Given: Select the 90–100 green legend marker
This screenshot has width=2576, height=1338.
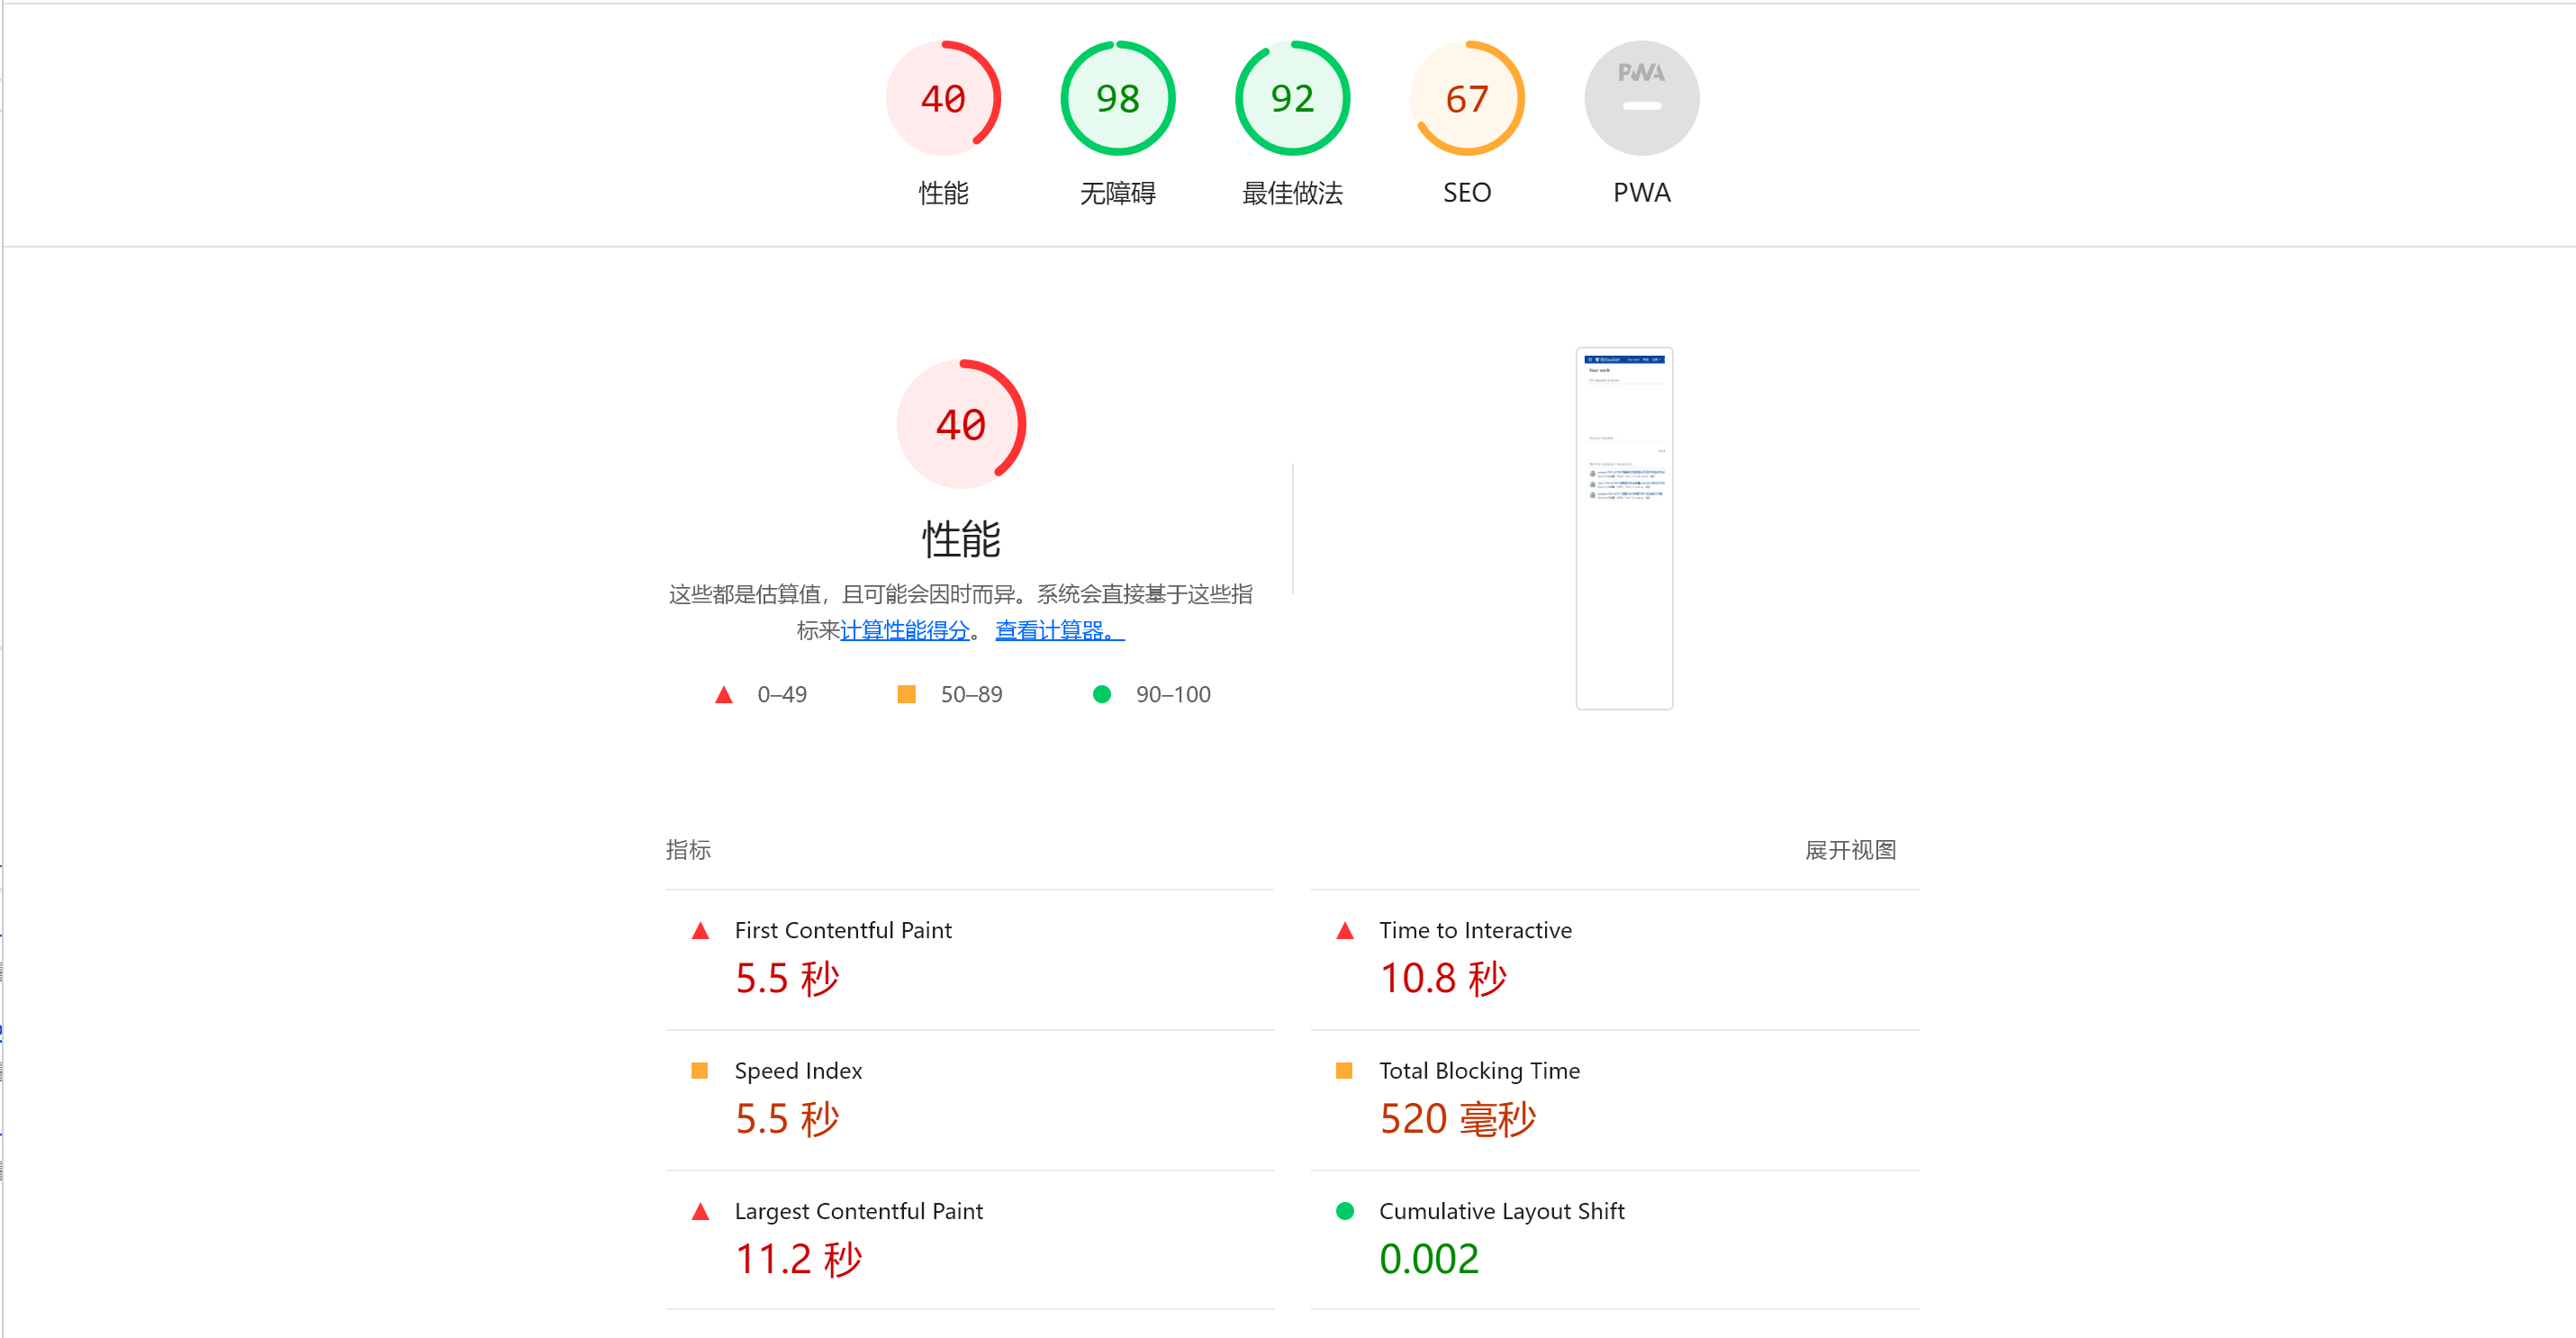Looking at the screenshot, I should click(1103, 694).
